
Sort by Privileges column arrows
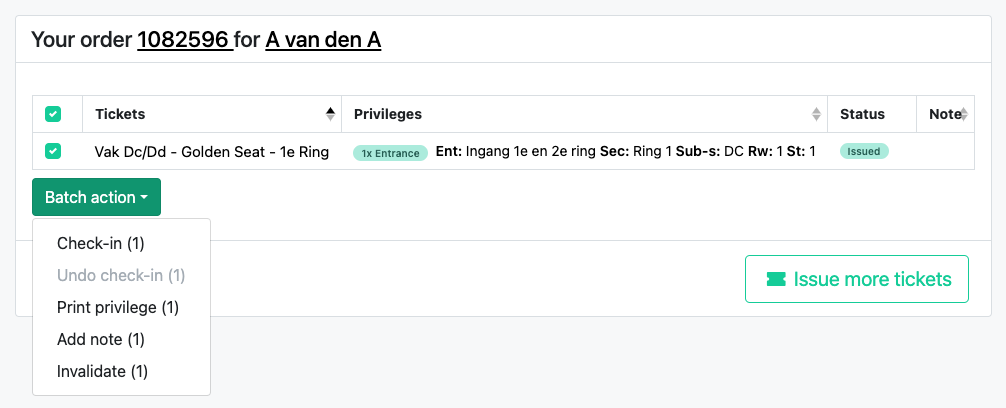[816, 114]
